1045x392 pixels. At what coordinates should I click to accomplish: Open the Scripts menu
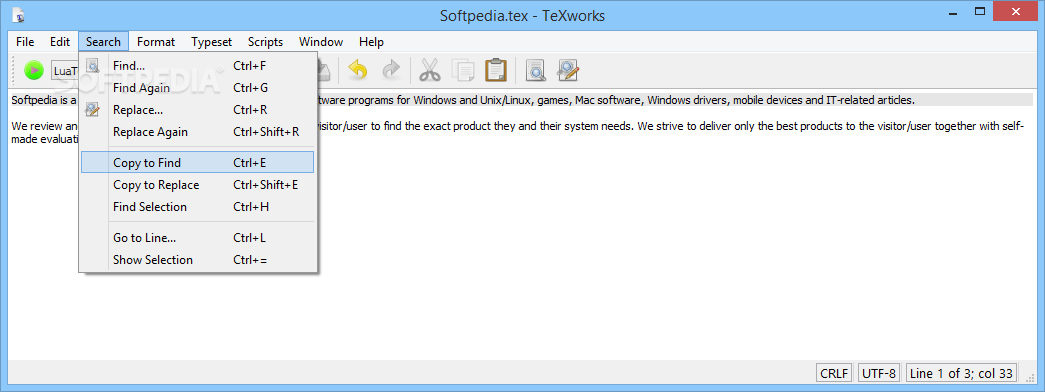point(265,41)
